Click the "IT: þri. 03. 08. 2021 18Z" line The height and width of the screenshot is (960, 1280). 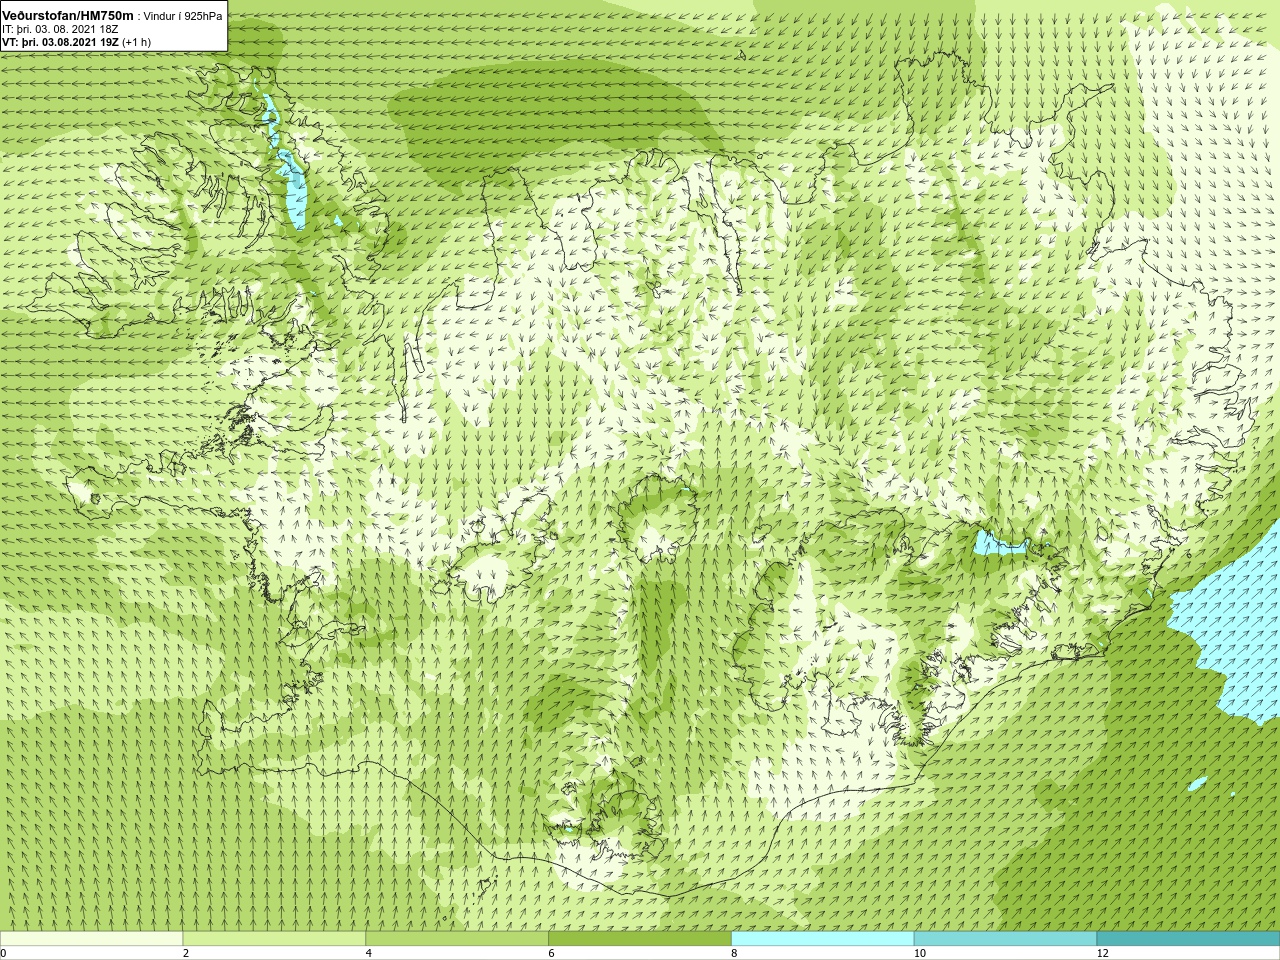pos(60,29)
